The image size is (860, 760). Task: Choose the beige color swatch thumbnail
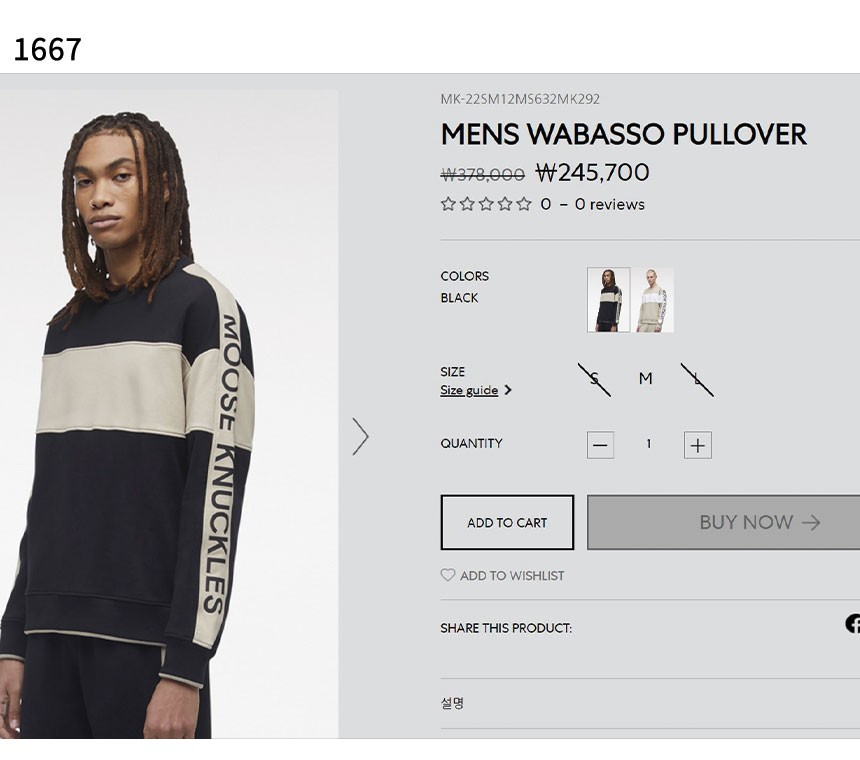click(653, 300)
